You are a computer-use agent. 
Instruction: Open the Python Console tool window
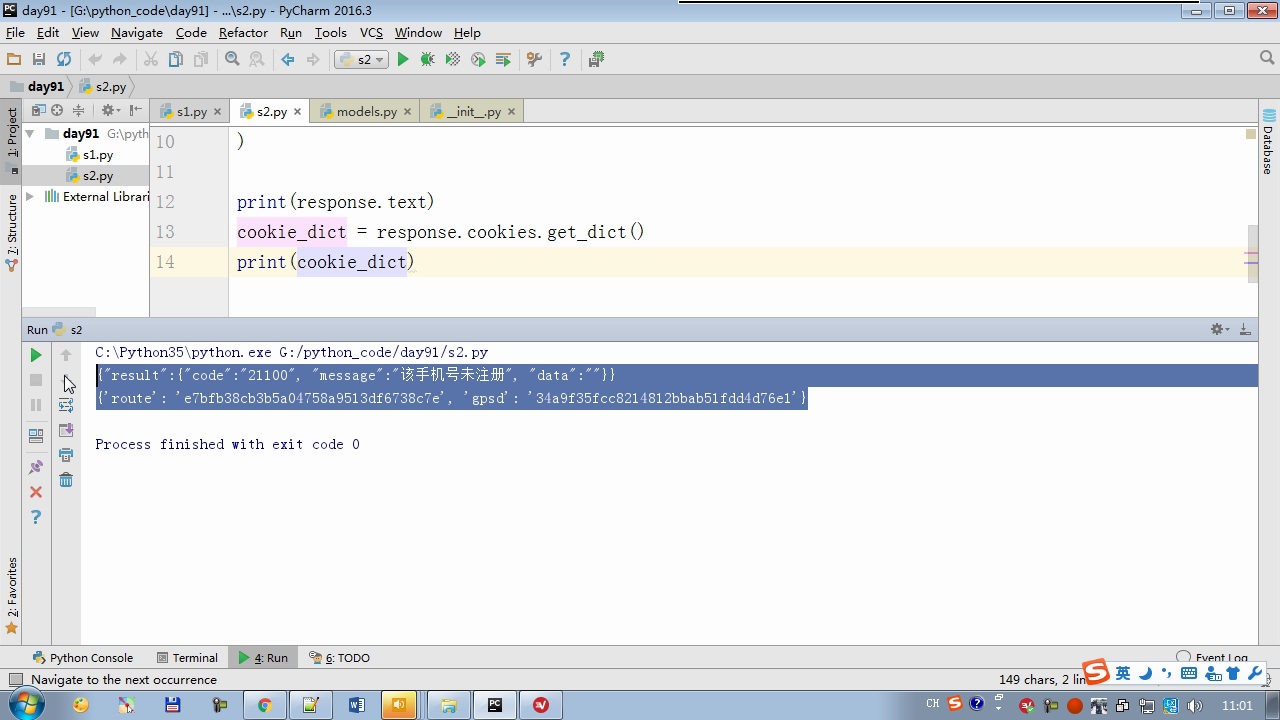click(83, 658)
